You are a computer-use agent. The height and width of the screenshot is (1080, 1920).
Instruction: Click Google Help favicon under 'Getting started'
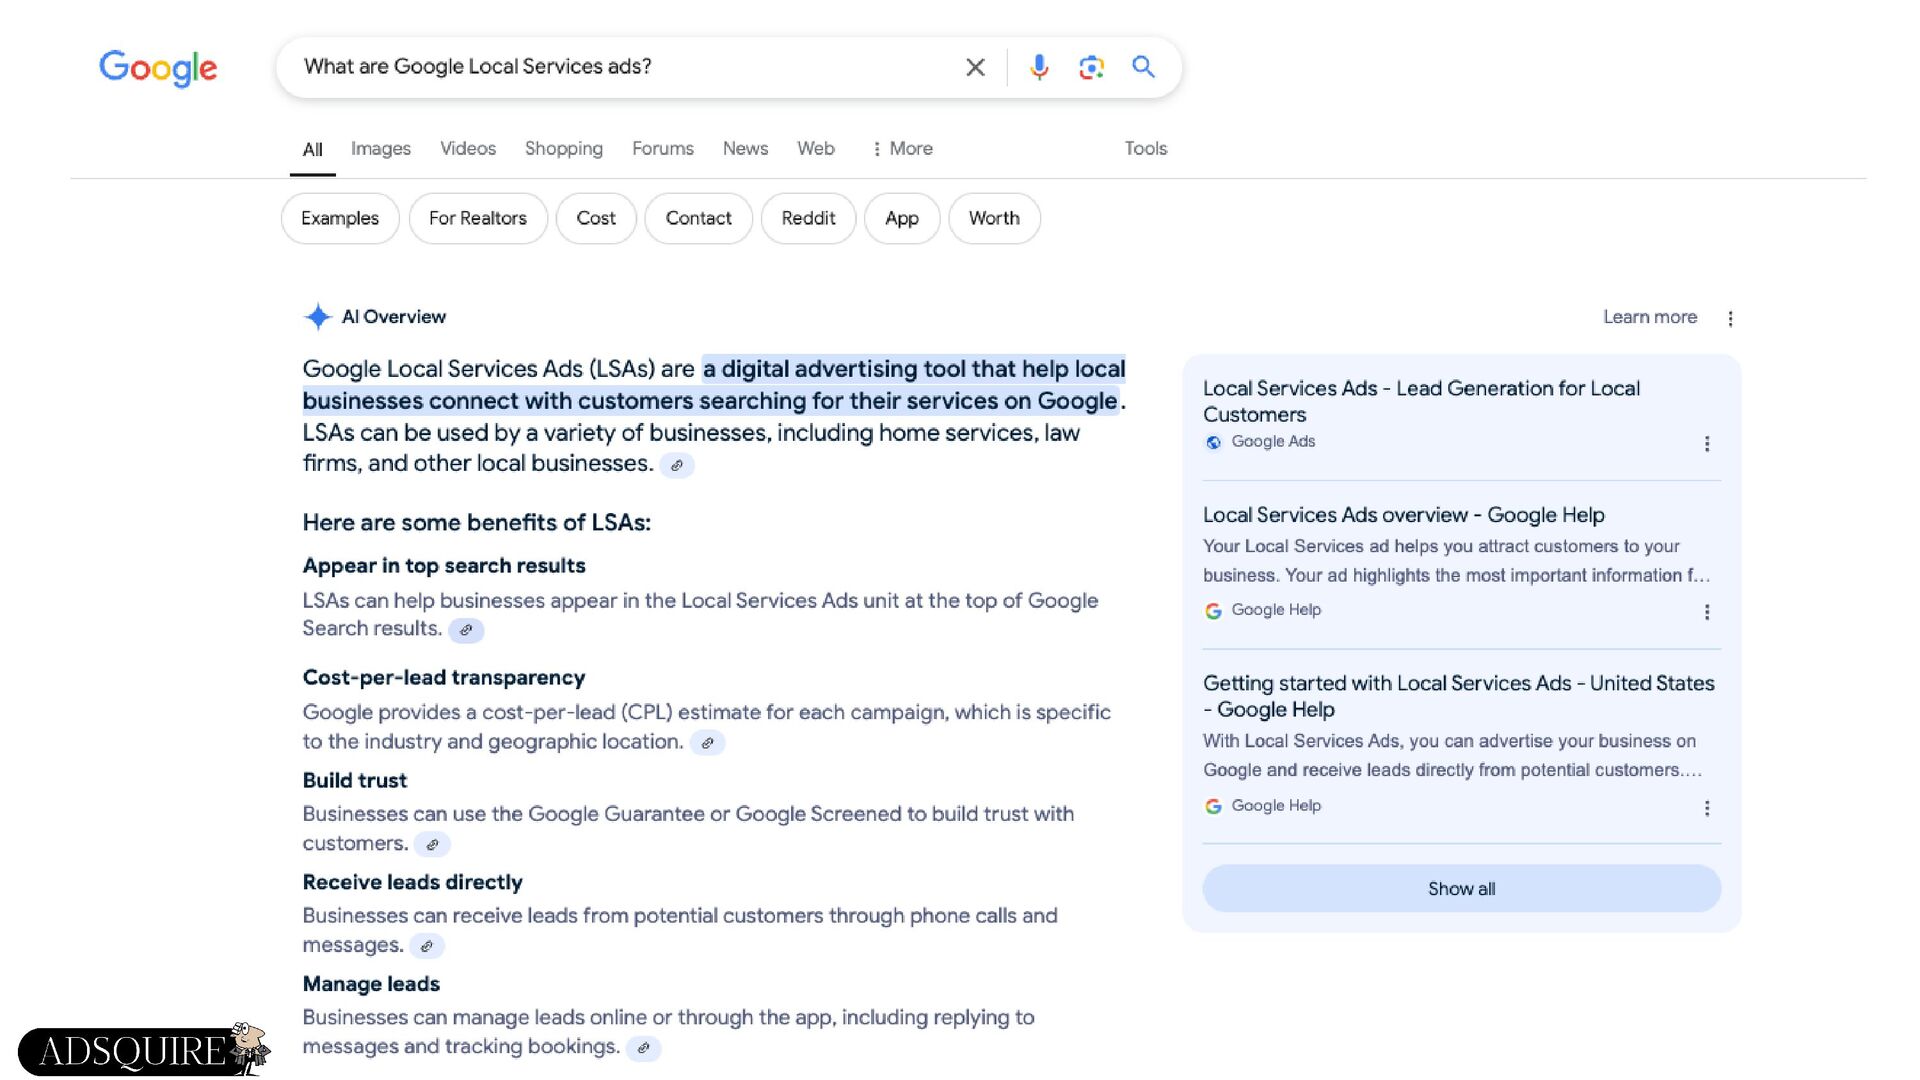tap(1213, 806)
